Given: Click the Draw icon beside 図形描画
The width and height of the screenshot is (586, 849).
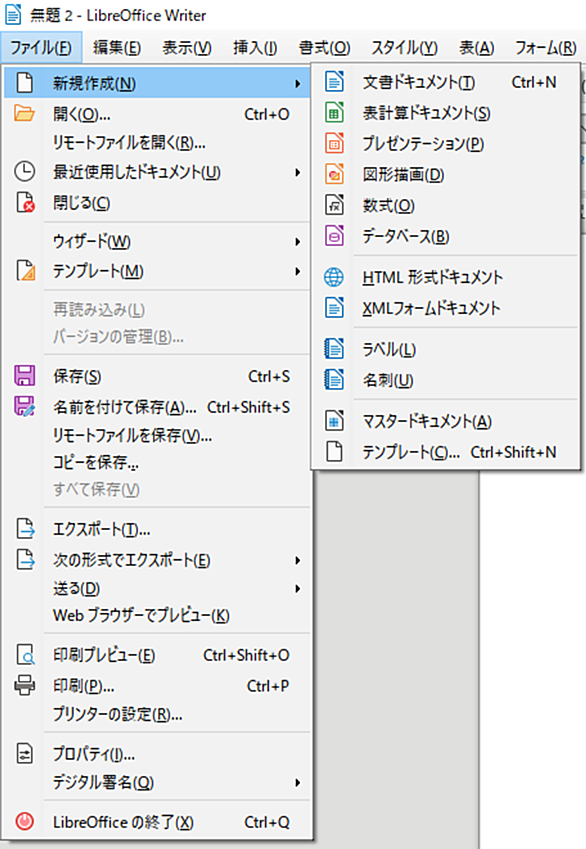Looking at the screenshot, I should pos(334,174).
